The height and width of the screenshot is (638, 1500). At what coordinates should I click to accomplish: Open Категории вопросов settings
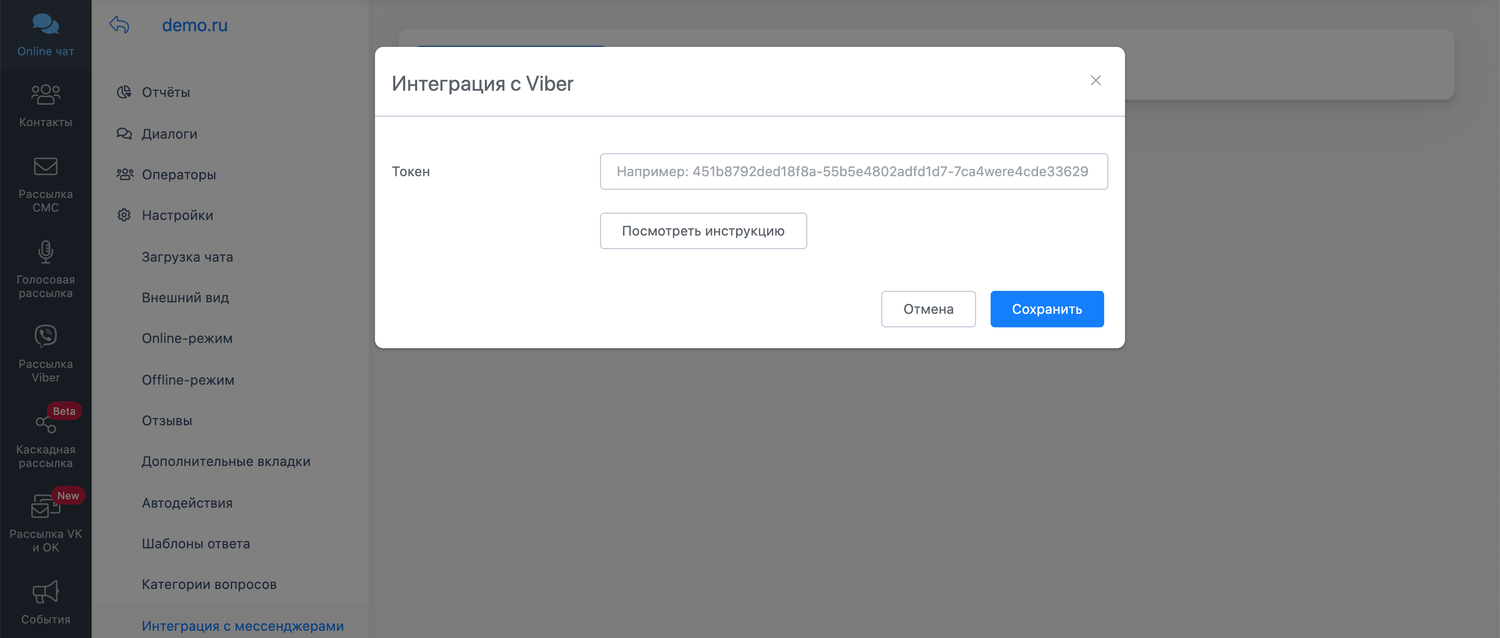(209, 584)
